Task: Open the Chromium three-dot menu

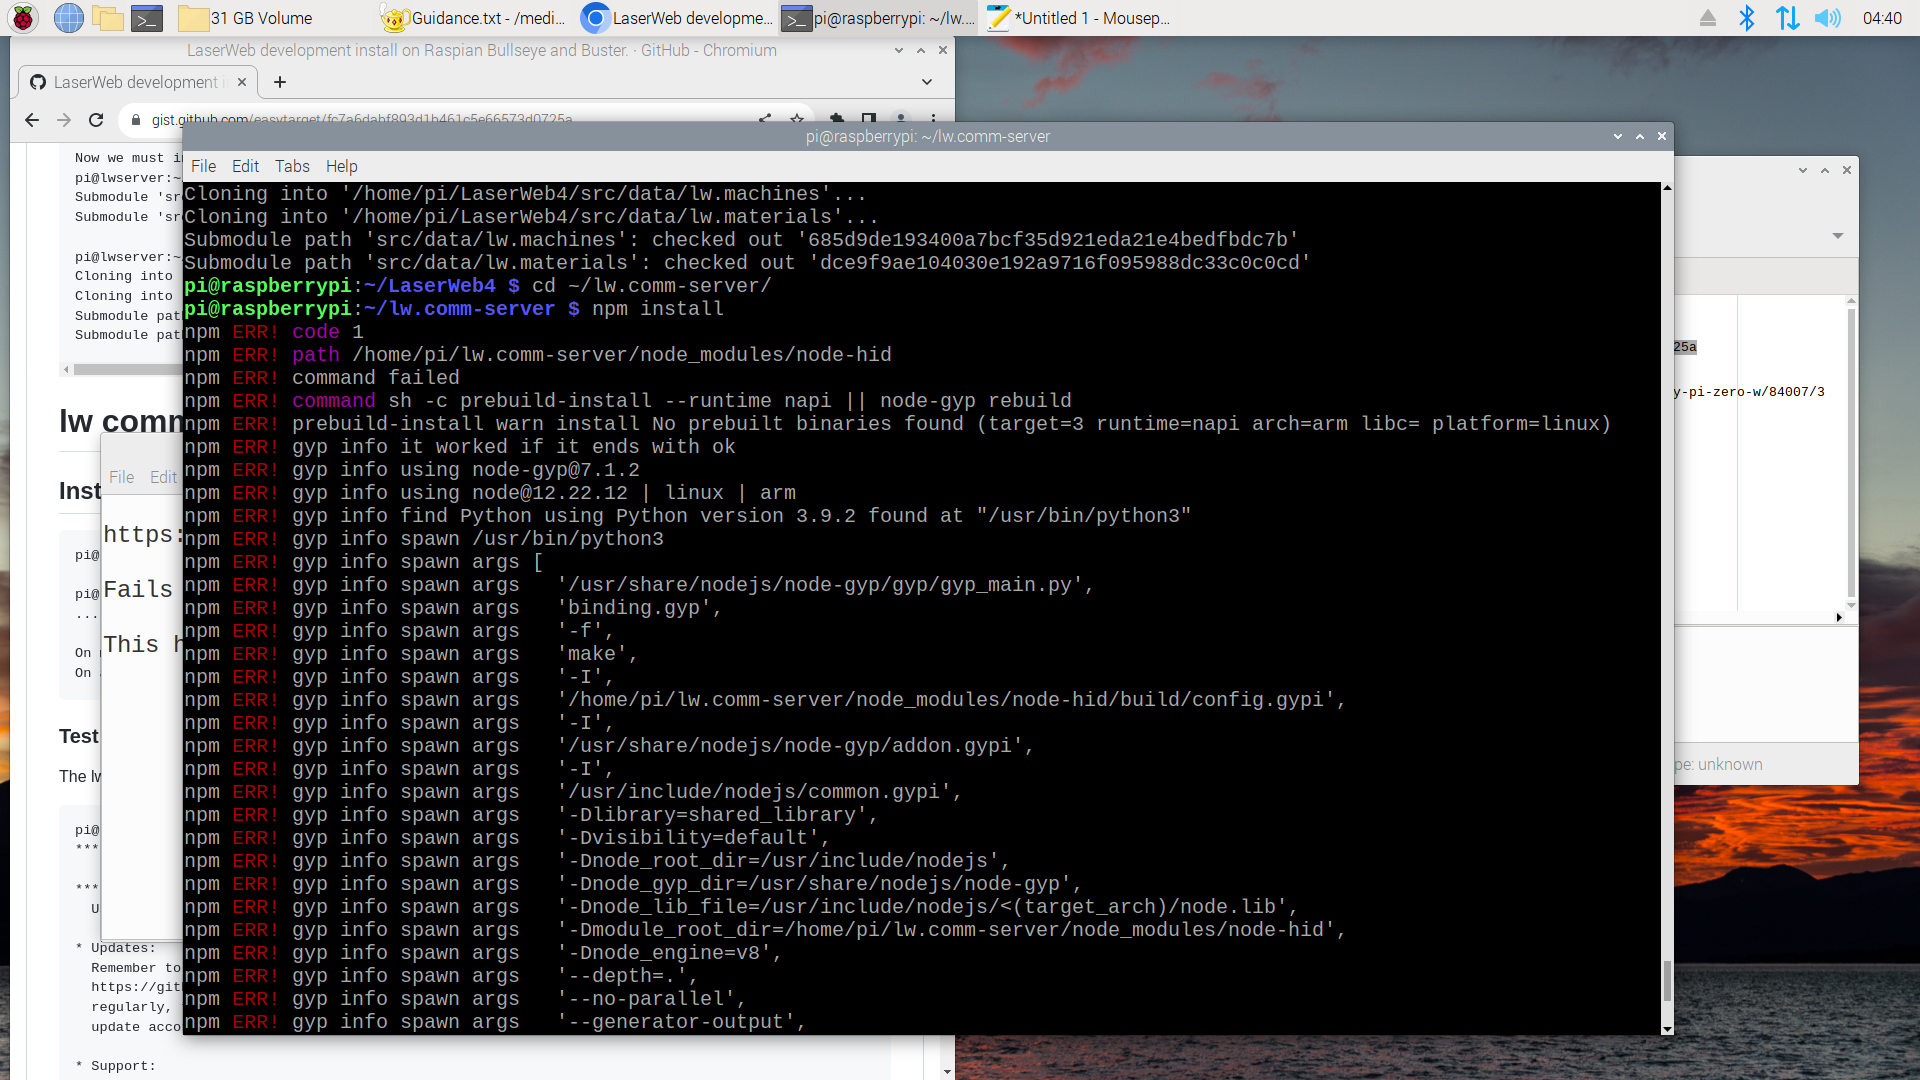Action: pos(933,119)
